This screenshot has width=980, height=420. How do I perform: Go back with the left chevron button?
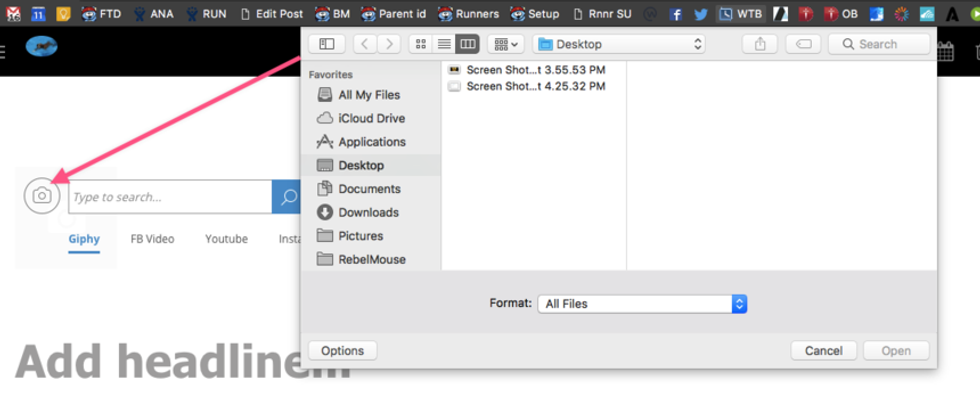(365, 44)
